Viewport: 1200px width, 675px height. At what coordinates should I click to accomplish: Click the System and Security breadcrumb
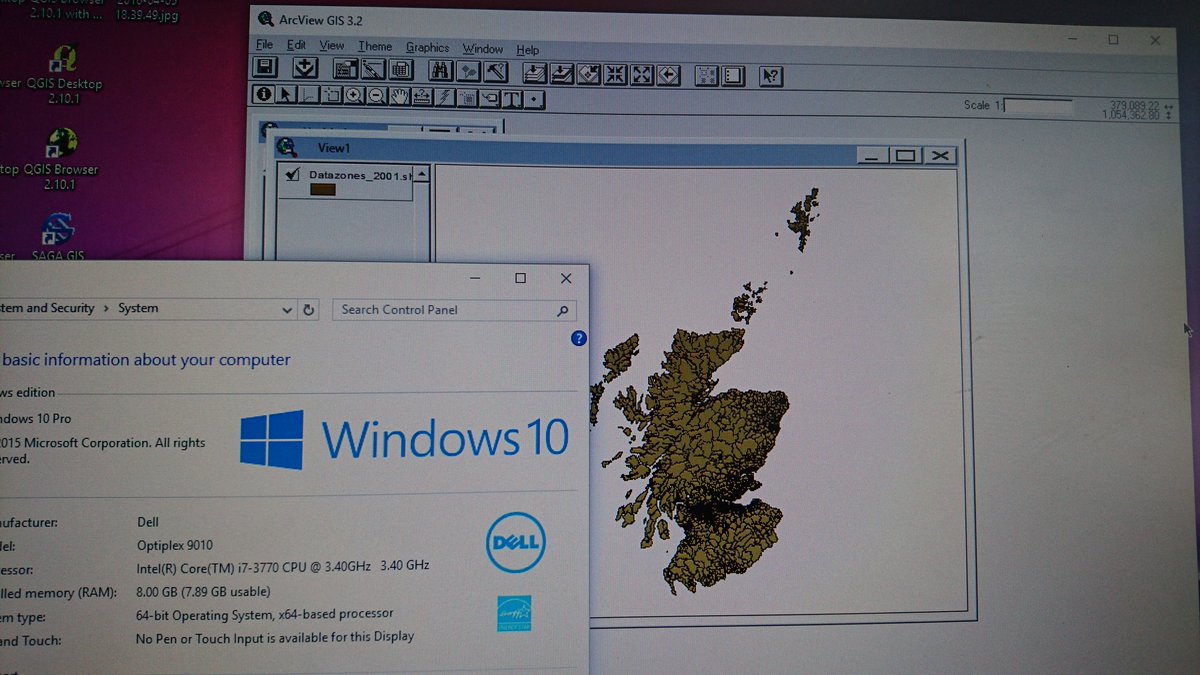pyautogui.click(x=47, y=308)
